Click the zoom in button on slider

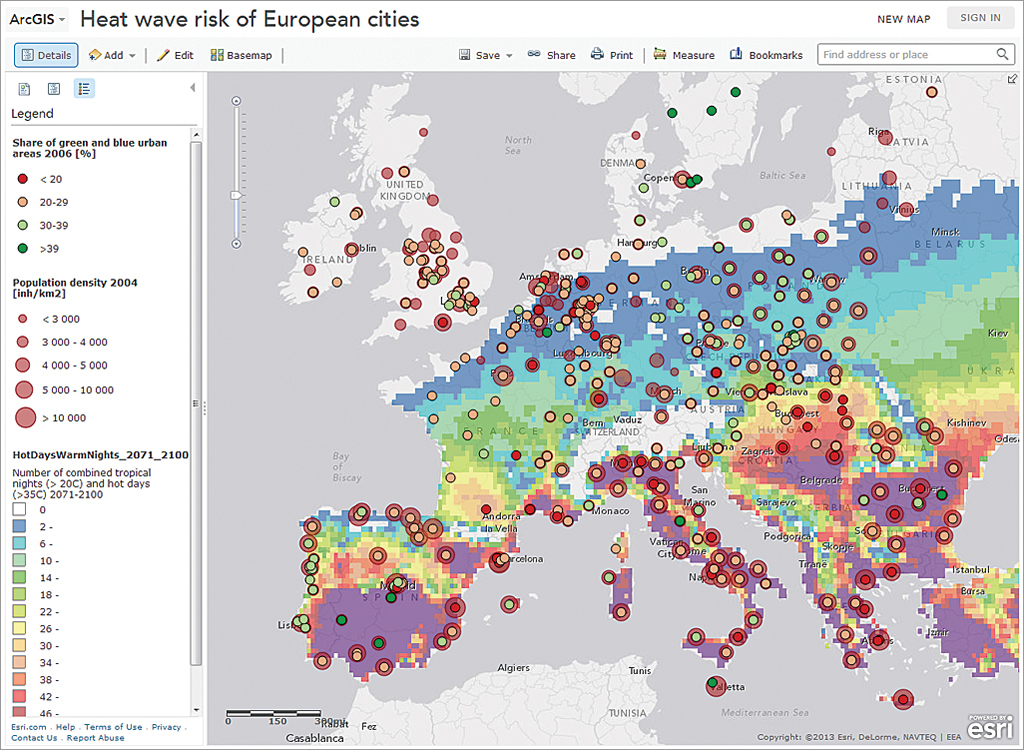click(236, 101)
